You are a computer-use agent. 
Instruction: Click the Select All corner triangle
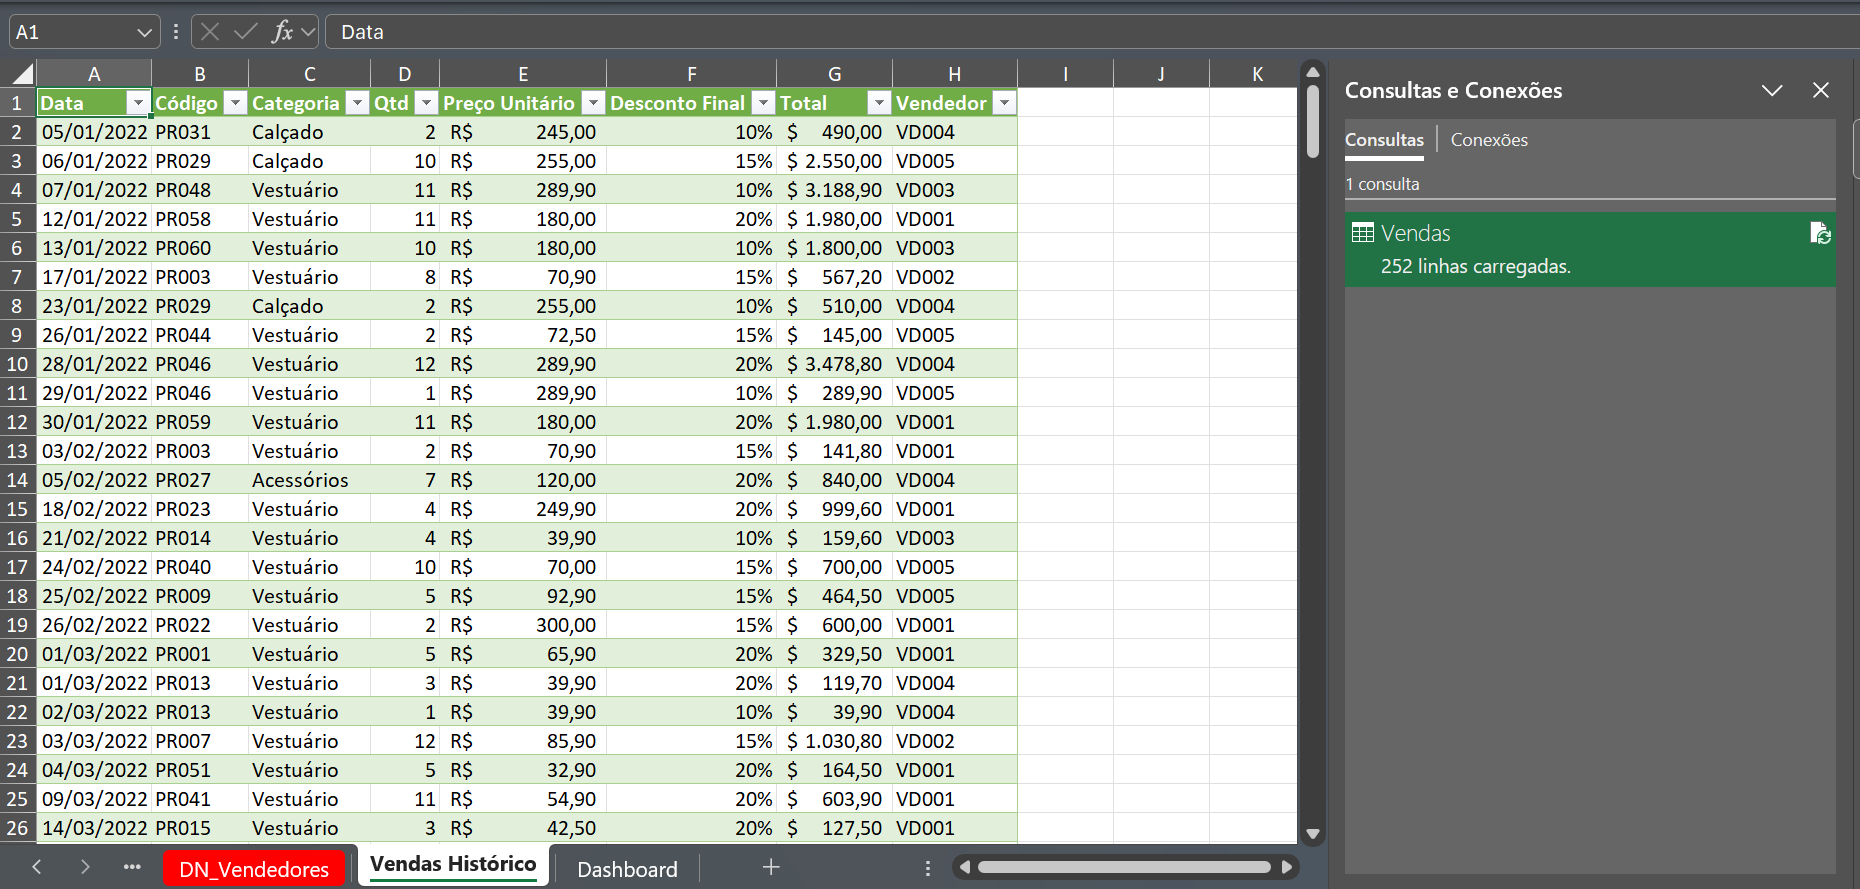[x=22, y=74]
